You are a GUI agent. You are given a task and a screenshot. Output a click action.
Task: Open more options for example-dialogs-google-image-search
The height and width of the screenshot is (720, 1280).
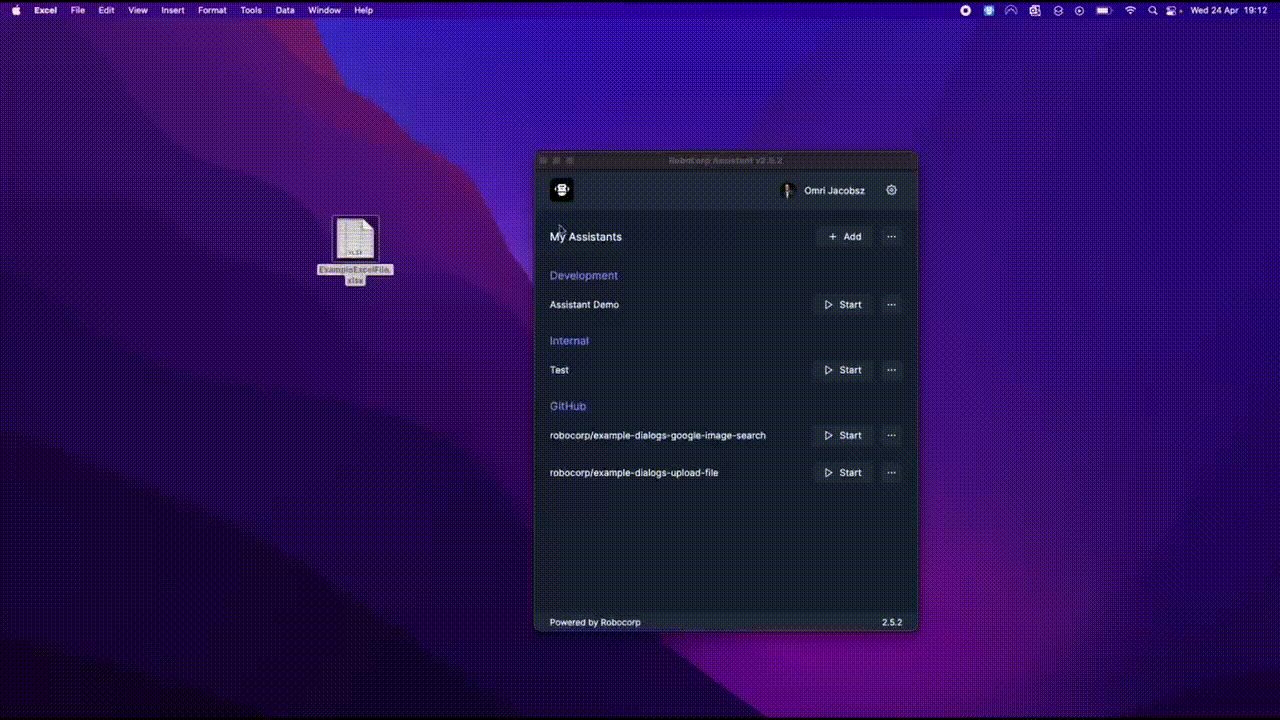(x=891, y=435)
